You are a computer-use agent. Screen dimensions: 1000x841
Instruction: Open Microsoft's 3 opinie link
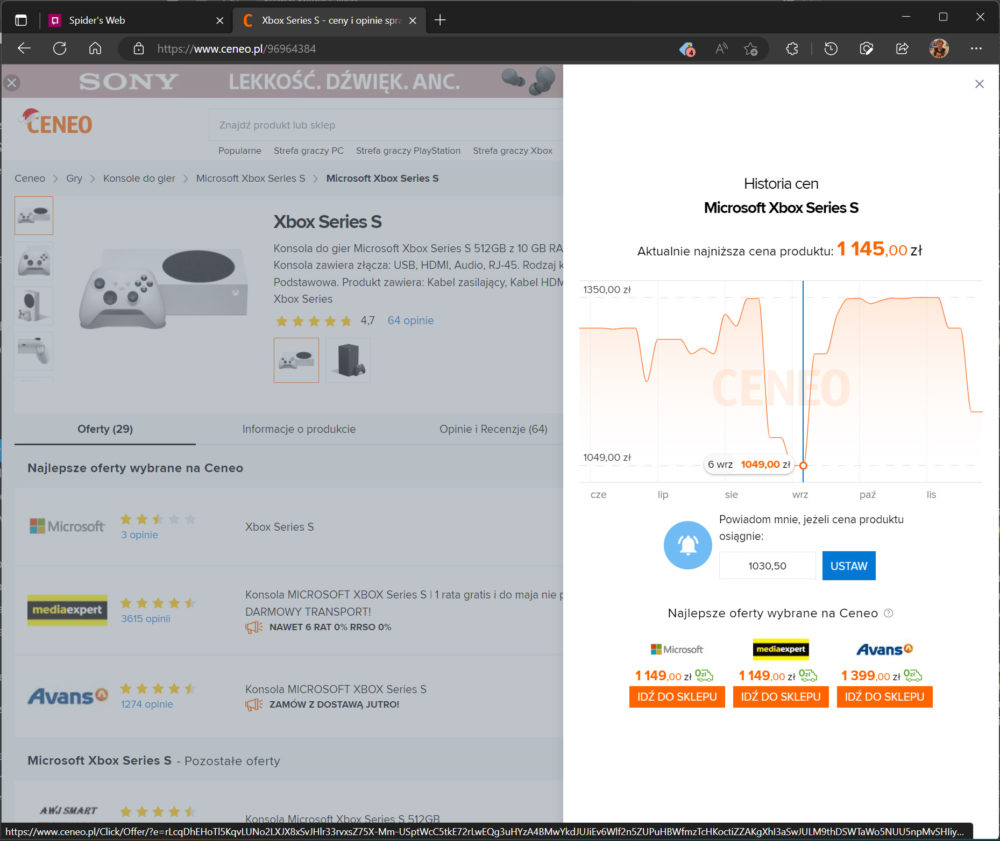[140, 535]
